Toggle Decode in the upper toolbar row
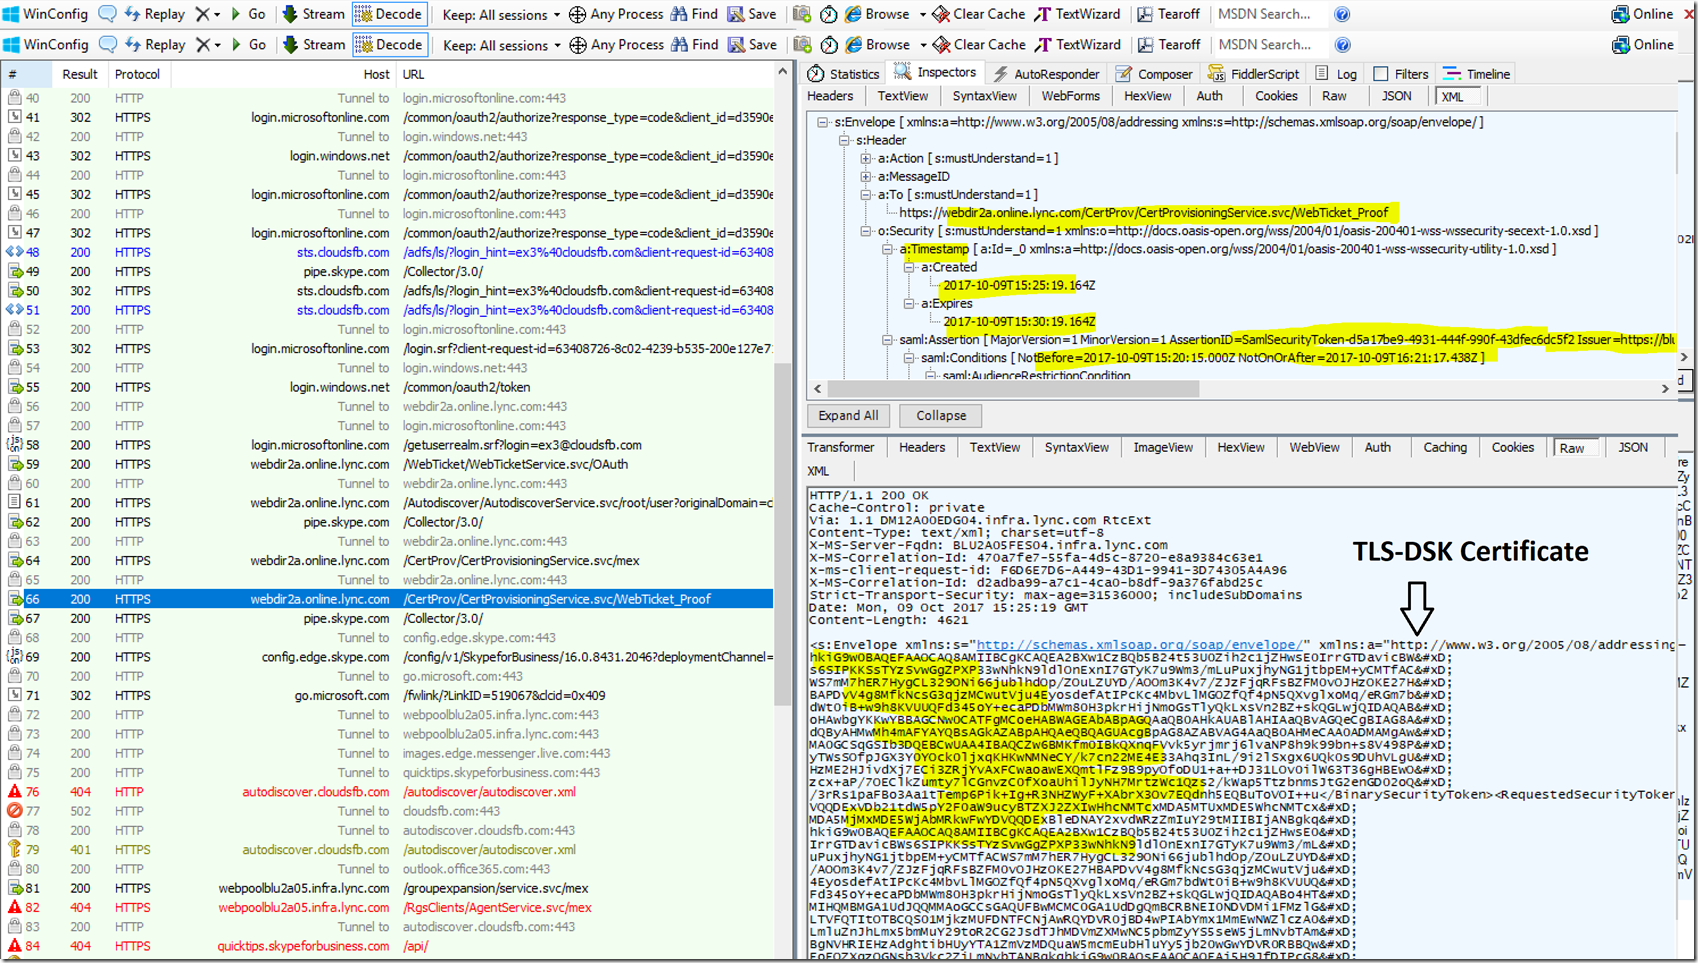This screenshot has width=1698, height=963. [x=389, y=14]
